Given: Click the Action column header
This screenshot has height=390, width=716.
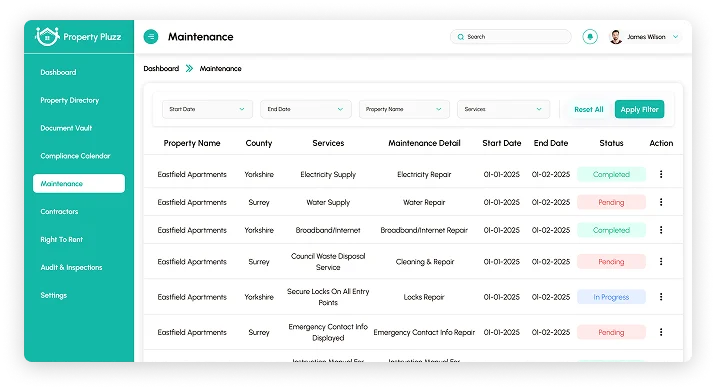Looking at the screenshot, I should point(661,143).
